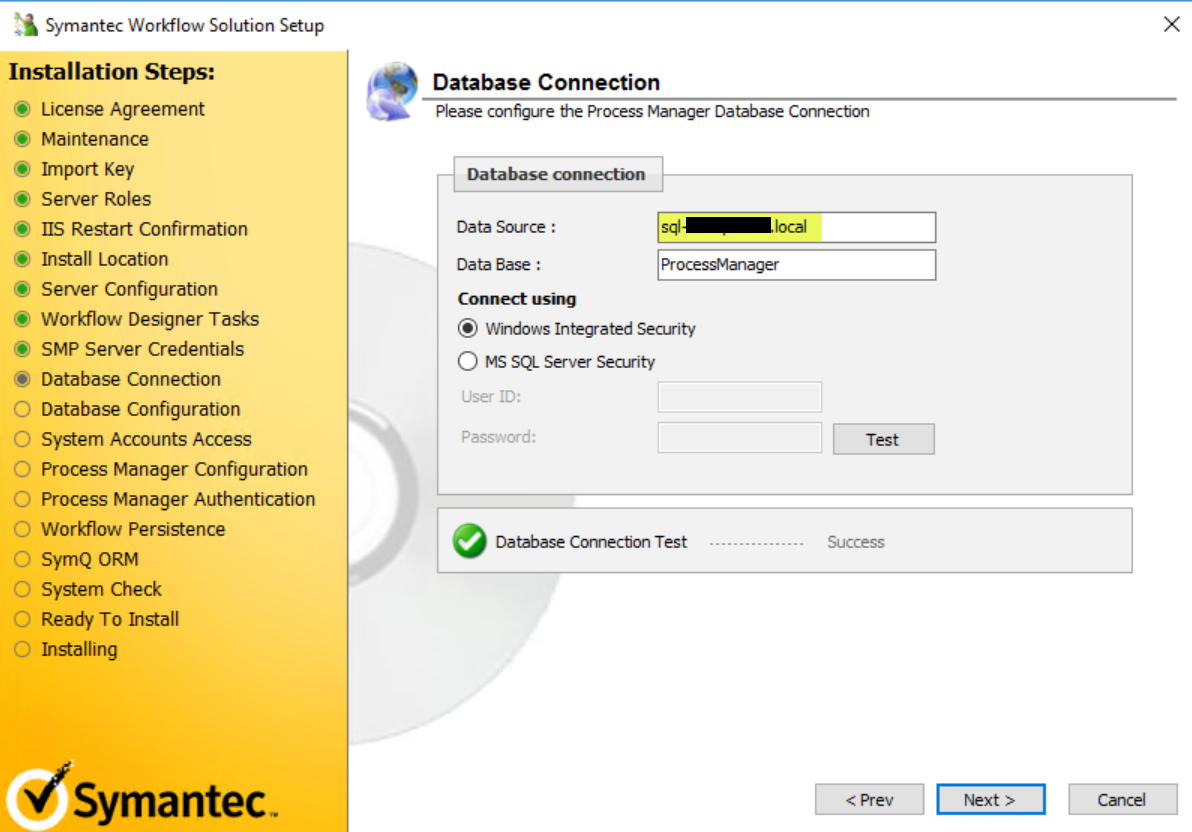Click the System Accounts Access step bullet

click(23, 439)
